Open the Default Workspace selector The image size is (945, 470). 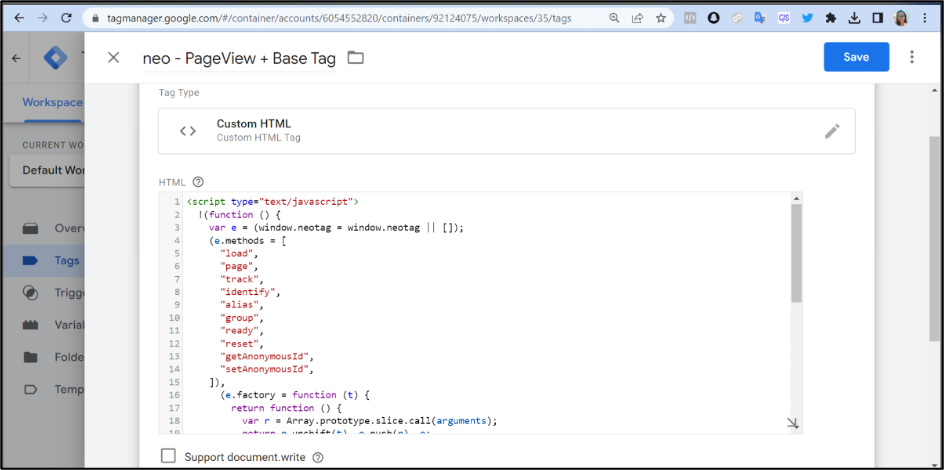pyautogui.click(x=47, y=171)
